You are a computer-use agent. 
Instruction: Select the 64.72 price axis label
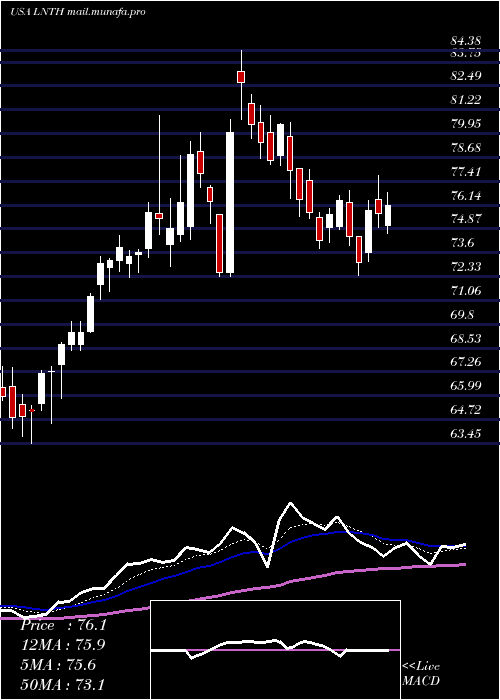[x=466, y=410]
